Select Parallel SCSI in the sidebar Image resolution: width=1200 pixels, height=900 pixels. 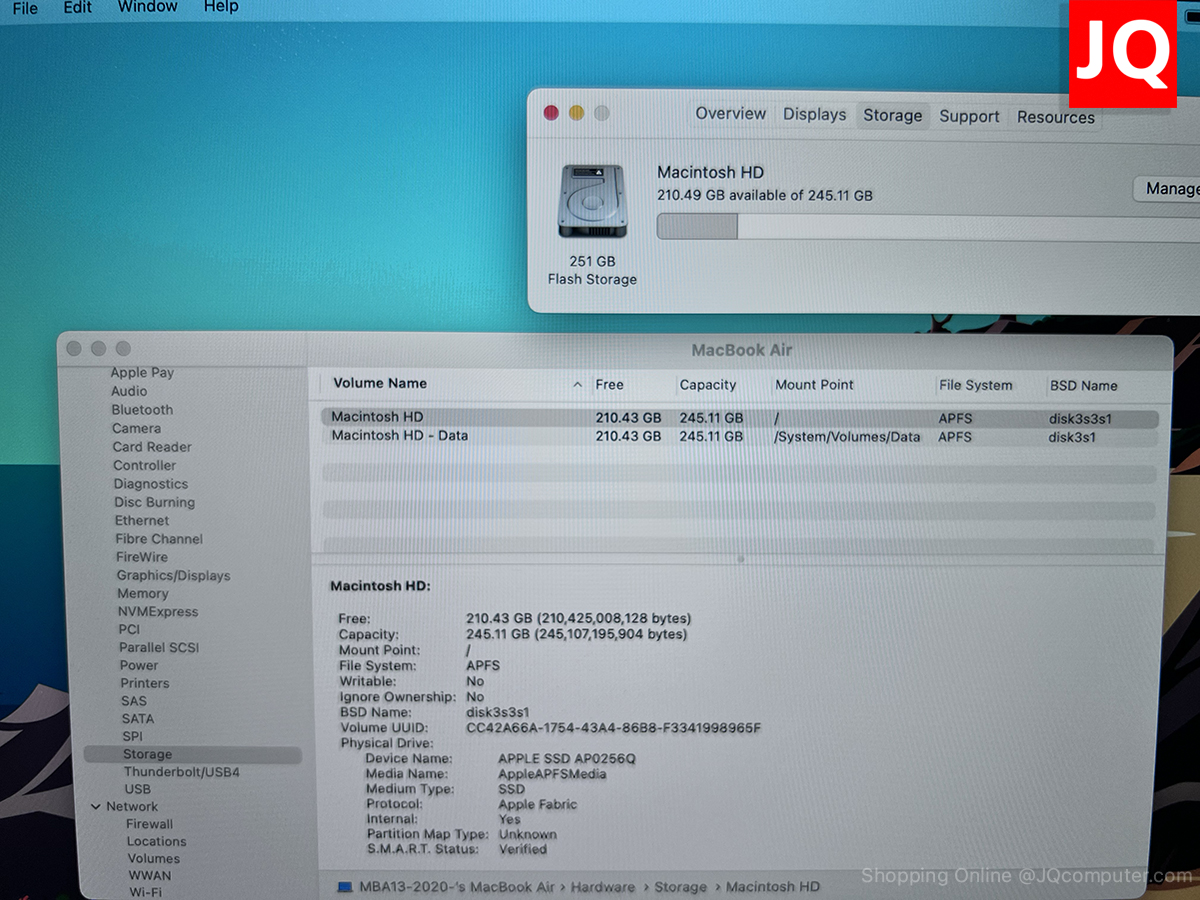[x=159, y=648]
